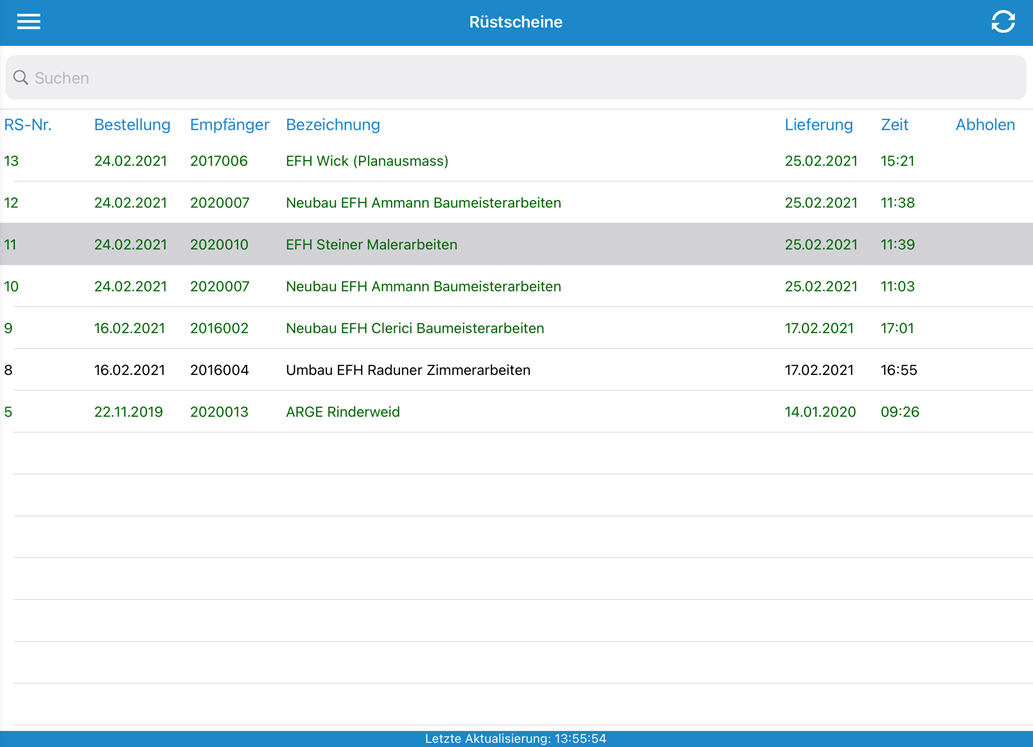Click Empfänger 2020013 cell
Screen dimensions: 1033x747
[219, 412]
